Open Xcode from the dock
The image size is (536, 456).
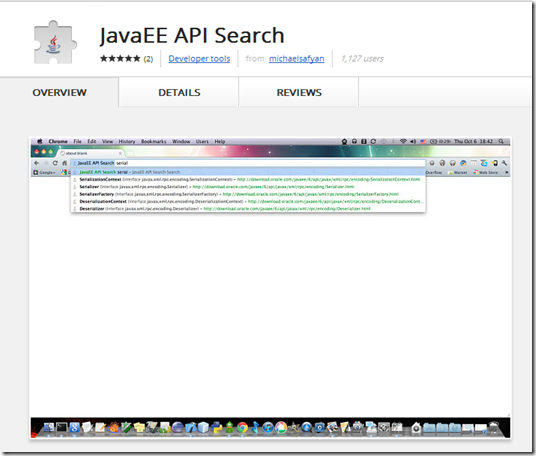click(x=191, y=427)
